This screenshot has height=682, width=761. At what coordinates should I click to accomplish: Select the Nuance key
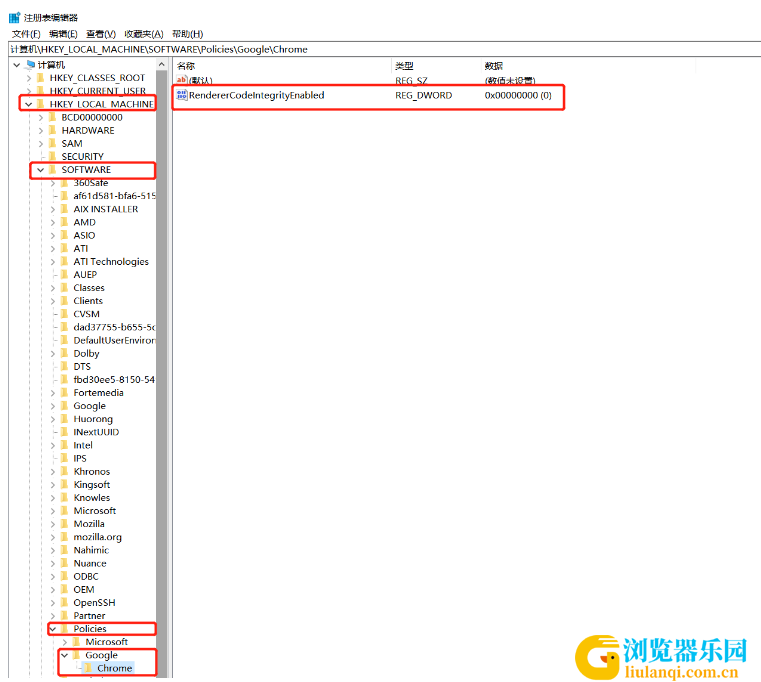[90, 564]
